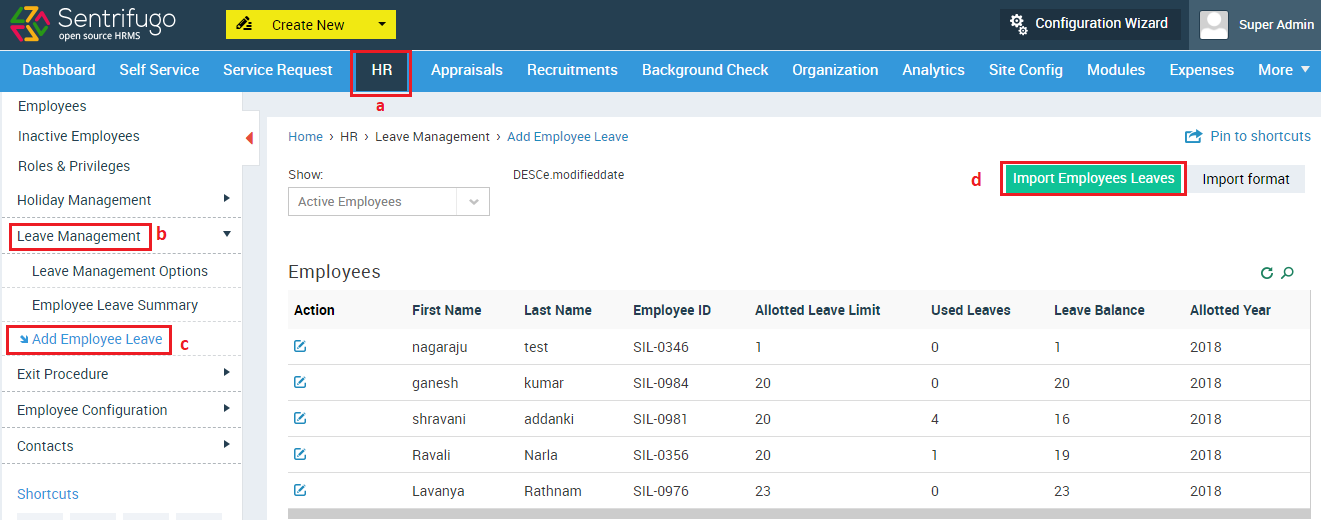1321x520 pixels.
Task: Sort by First Name column
Action: tap(447, 310)
